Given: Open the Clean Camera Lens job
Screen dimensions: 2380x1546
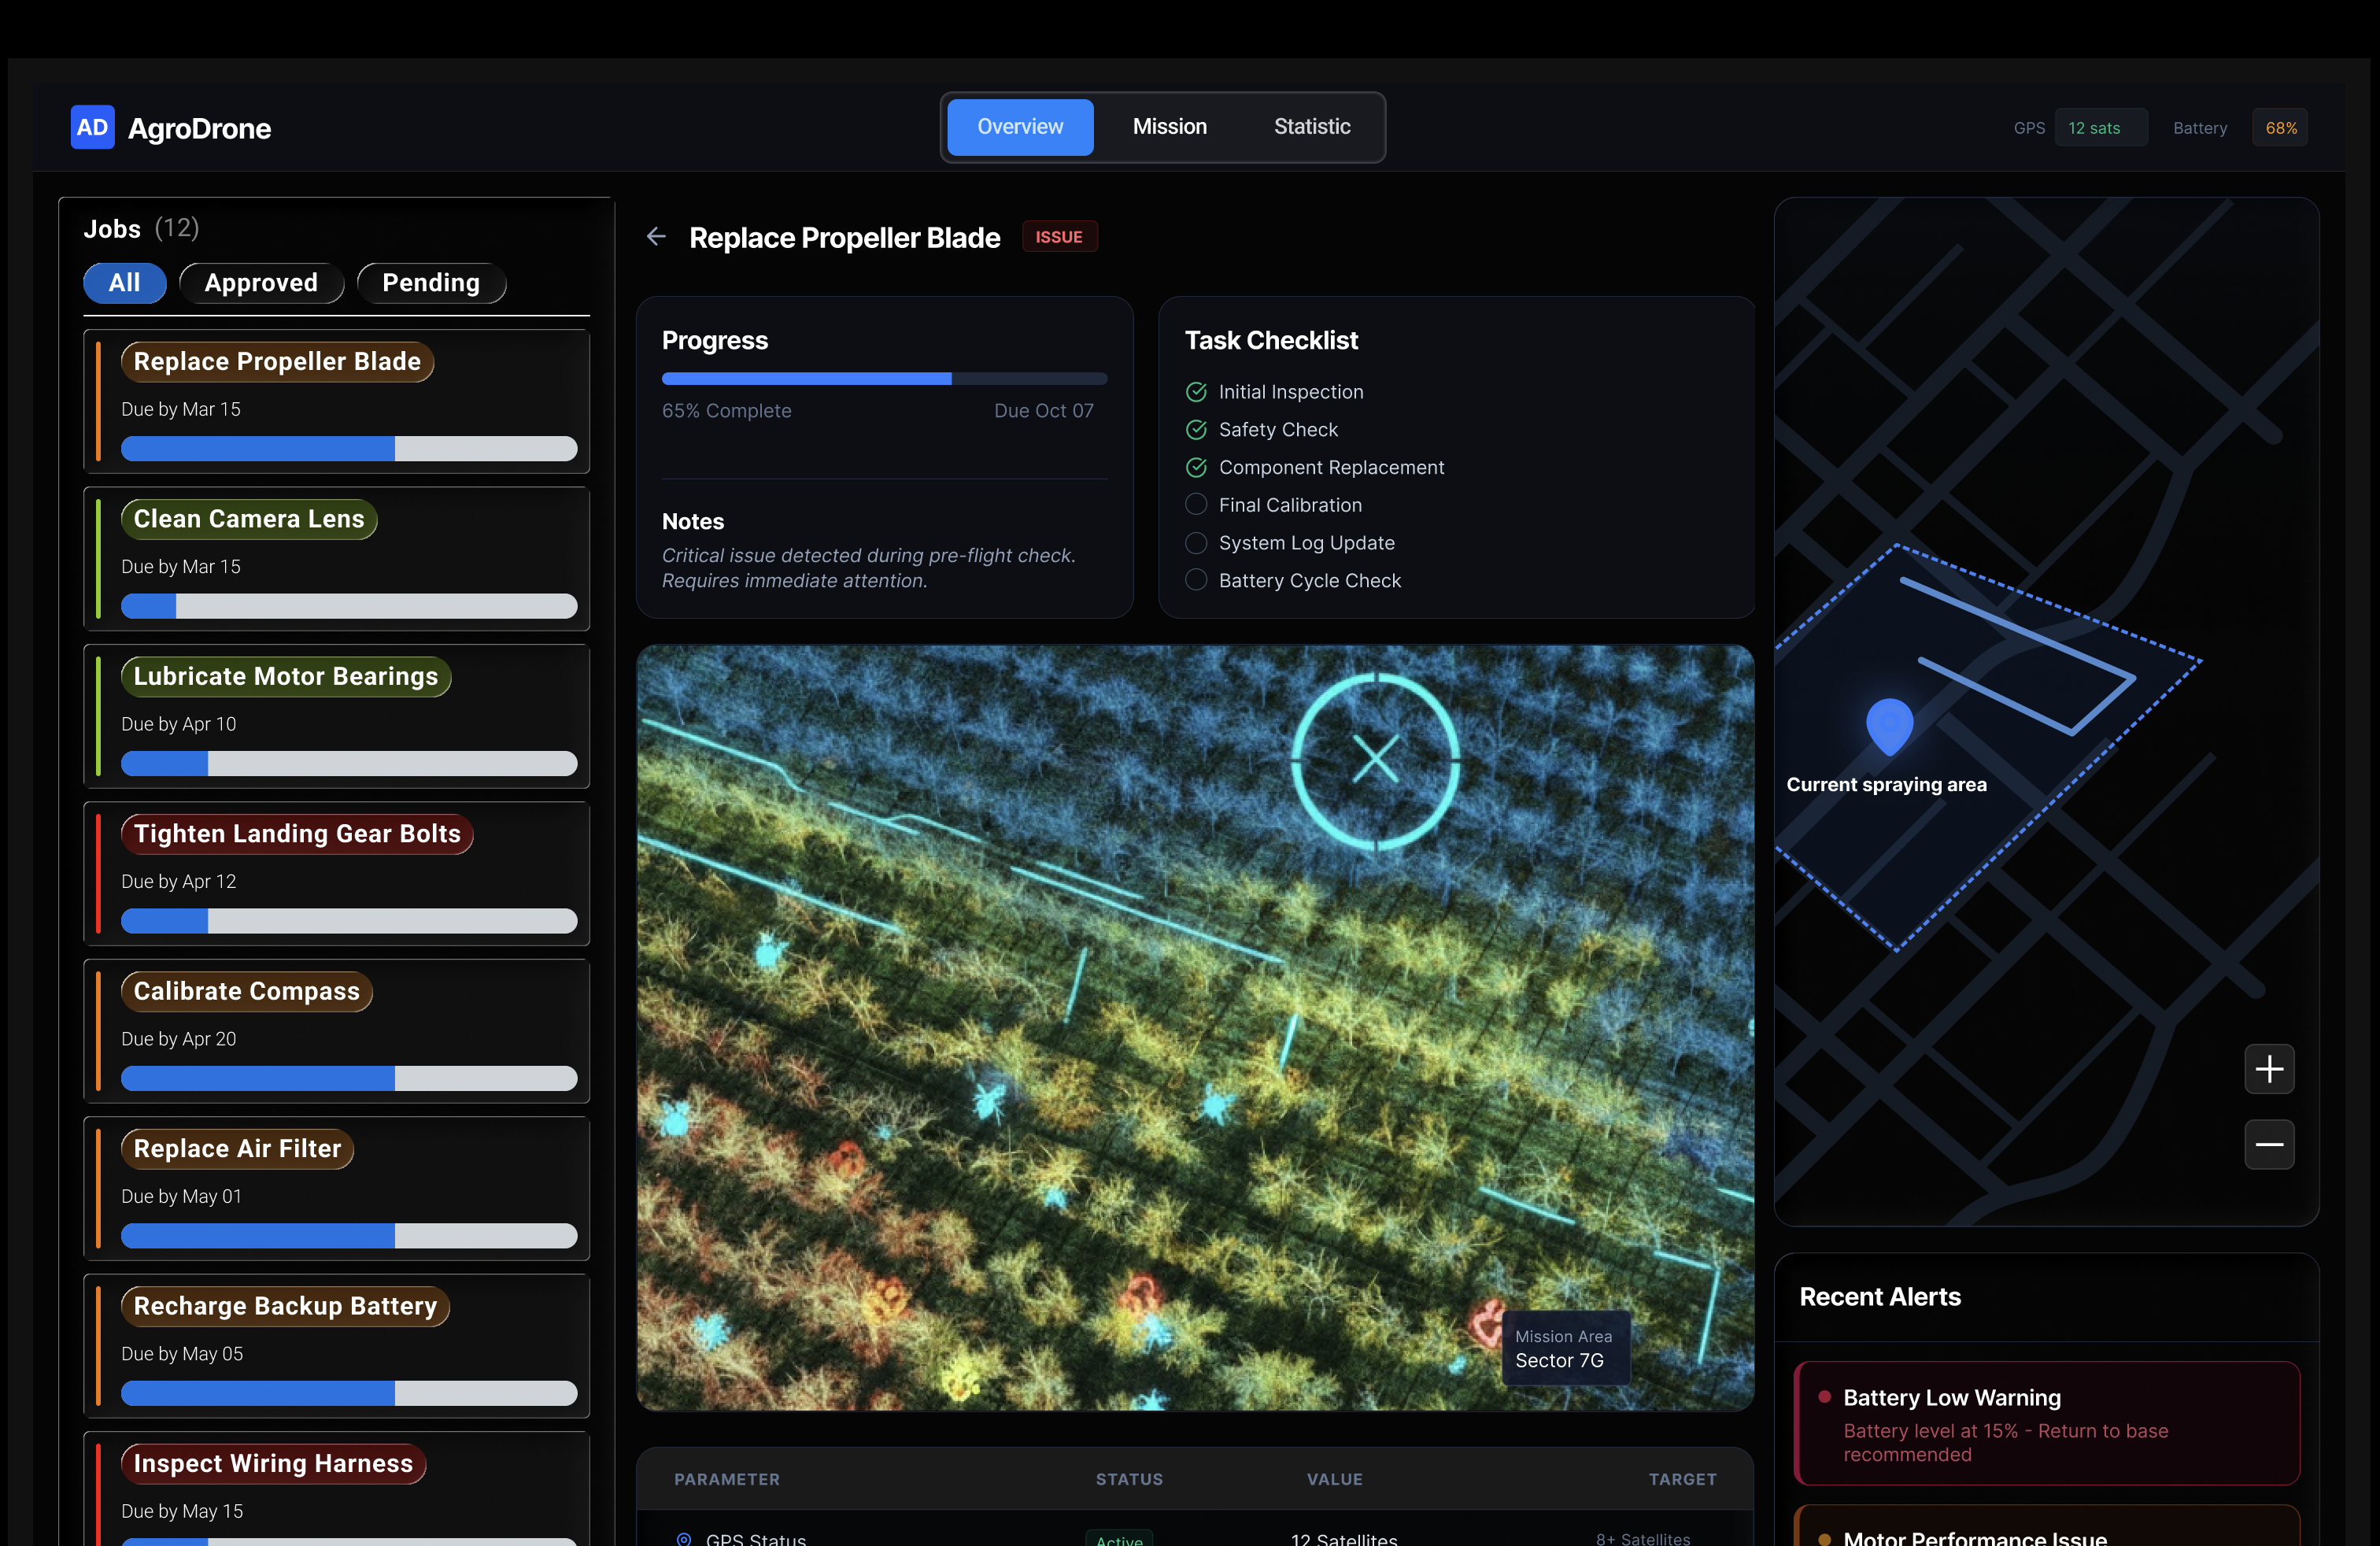Looking at the screenshot, I should pos(337,559).
